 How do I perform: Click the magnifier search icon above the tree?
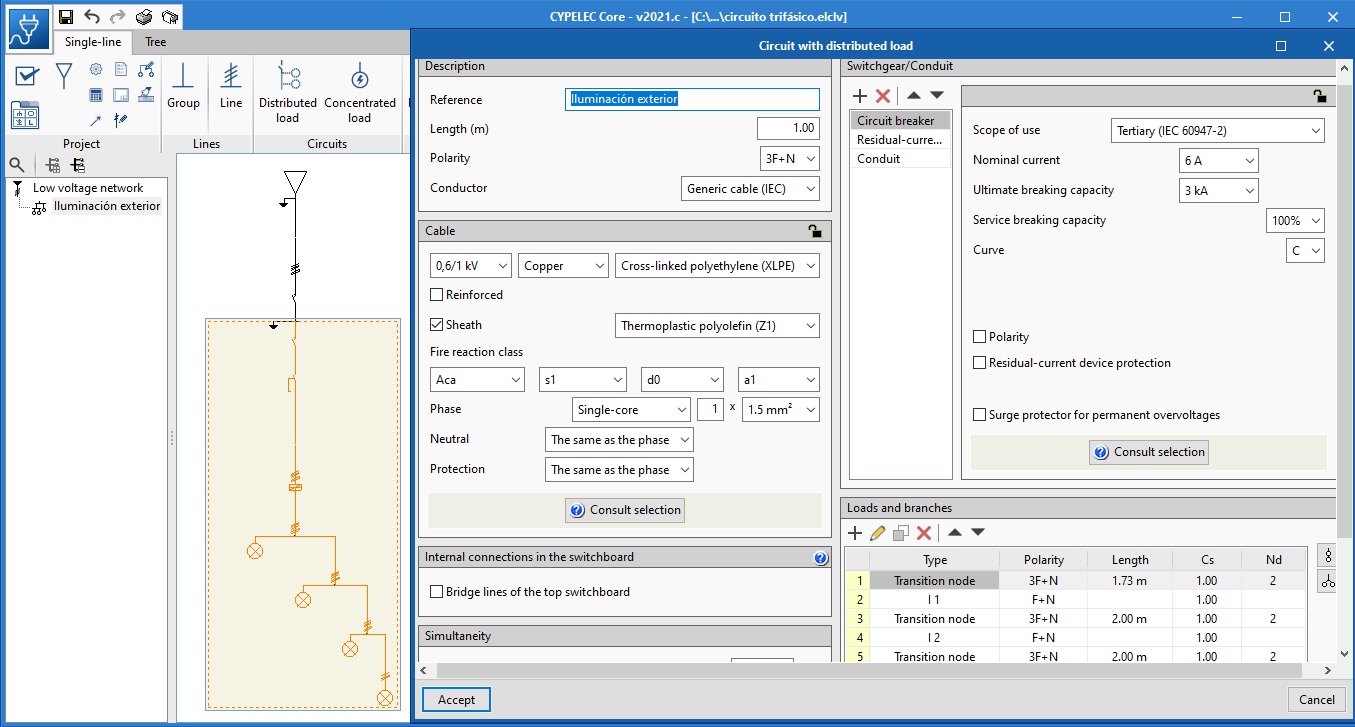point(17,165)
